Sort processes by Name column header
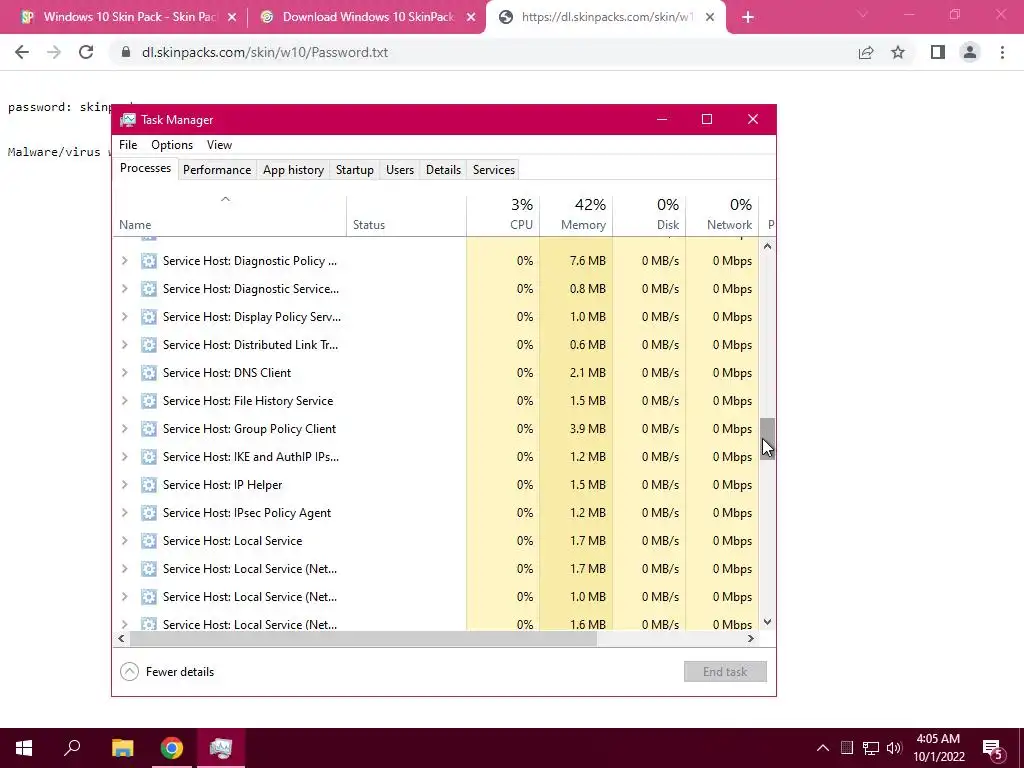The width and height of the screenshot is (1024, 768). (x=229, y=216)
